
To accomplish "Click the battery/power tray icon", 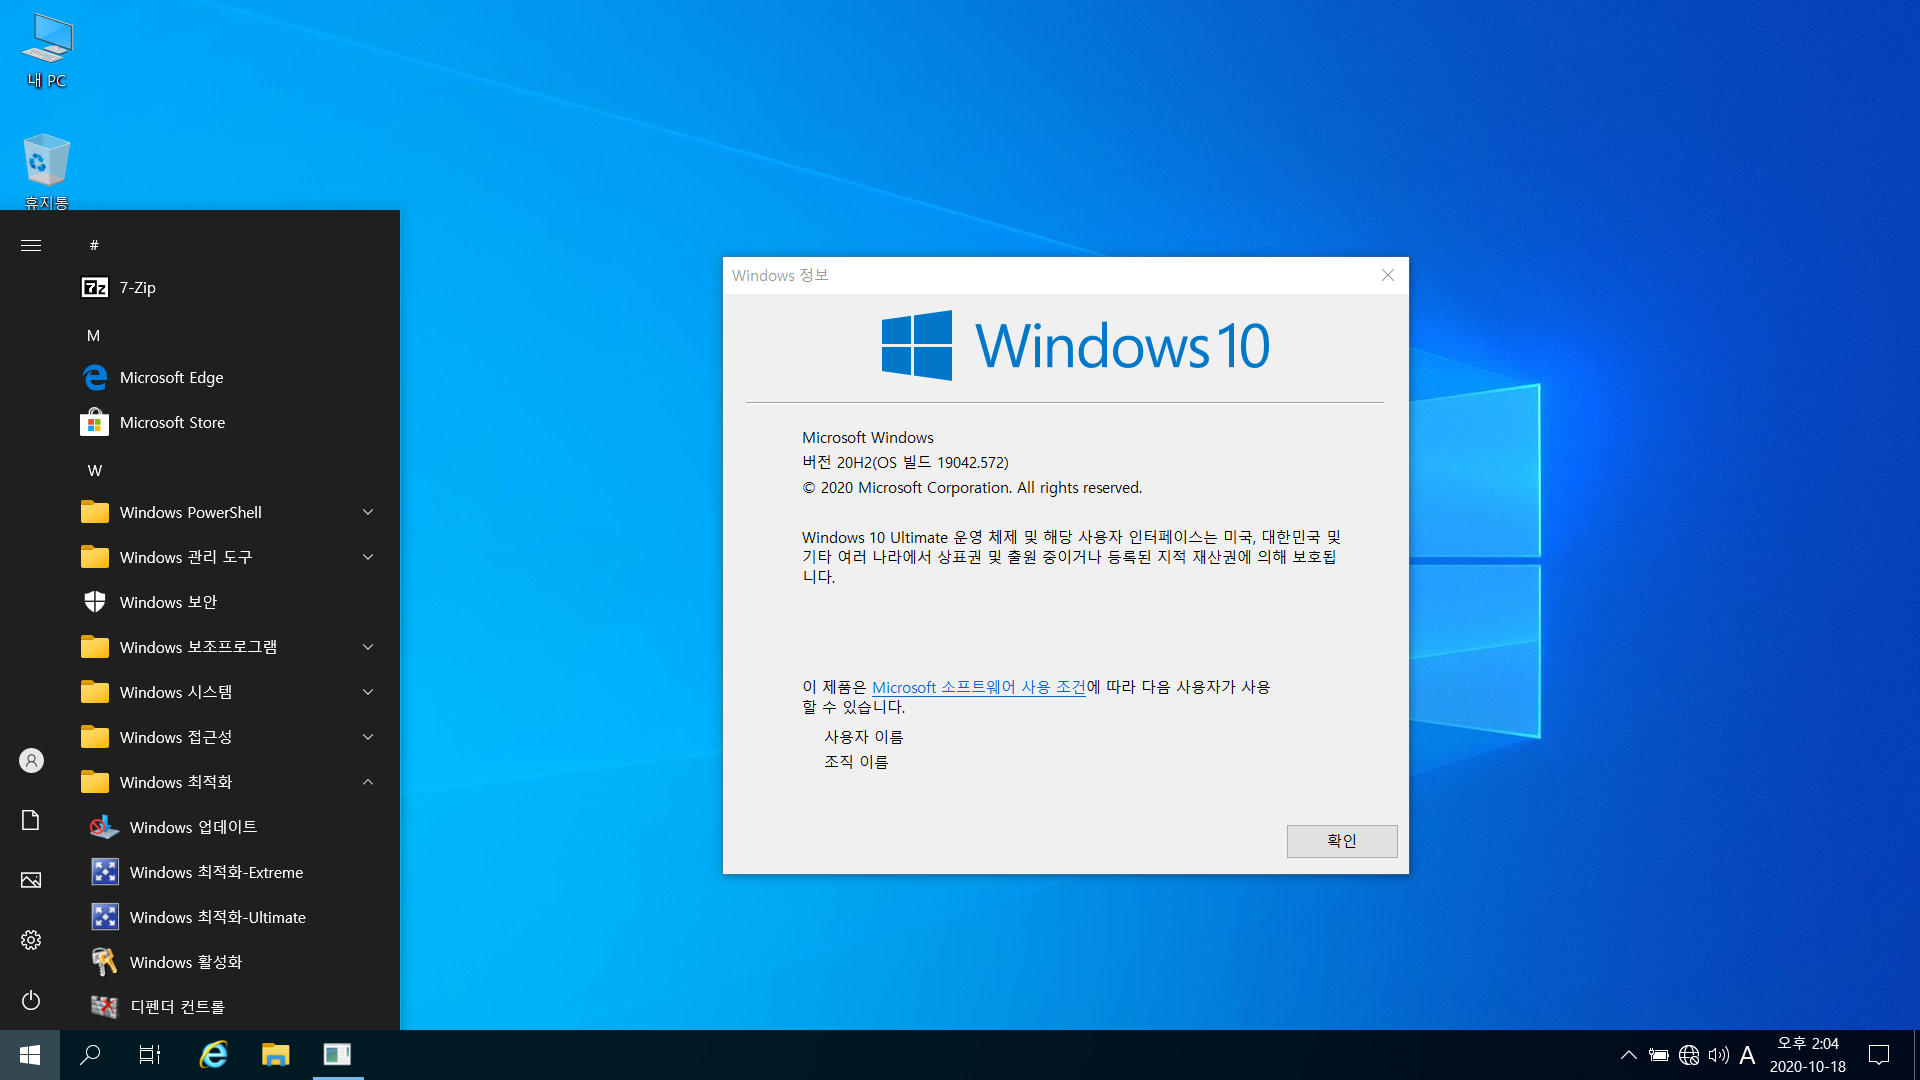I will 1659,1055.
